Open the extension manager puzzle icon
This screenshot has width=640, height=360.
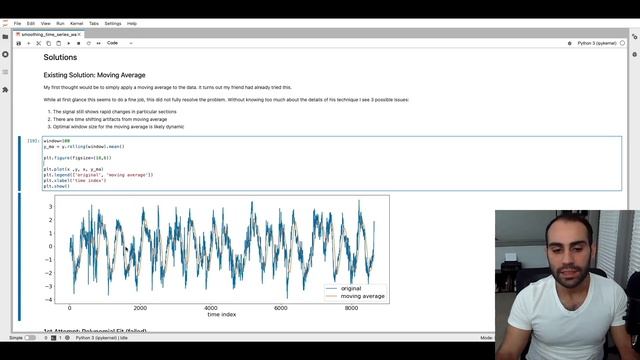tap(5, 89)
